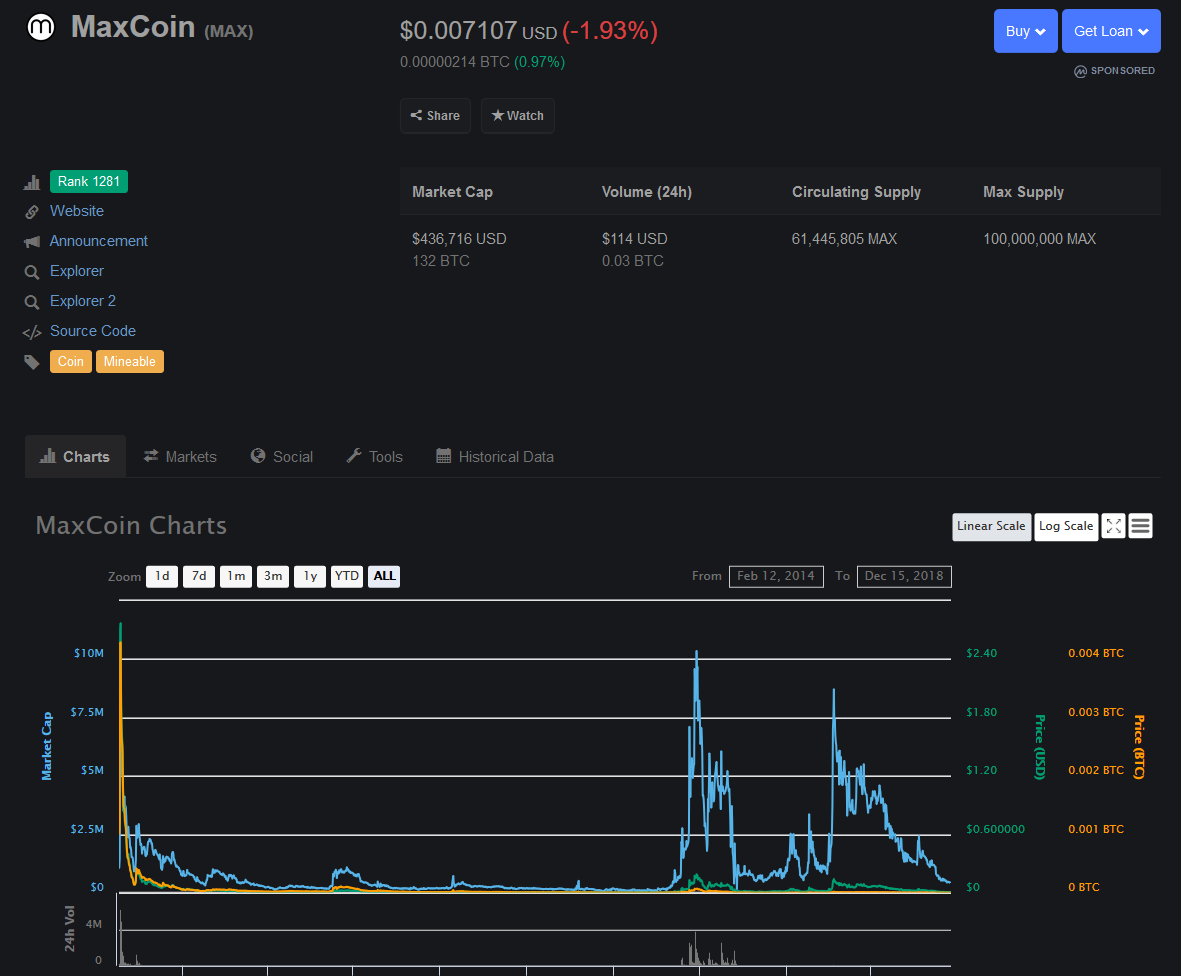Add MaxCoin to watchlist with Watch
1181x976 pixels.
[517, 115]
